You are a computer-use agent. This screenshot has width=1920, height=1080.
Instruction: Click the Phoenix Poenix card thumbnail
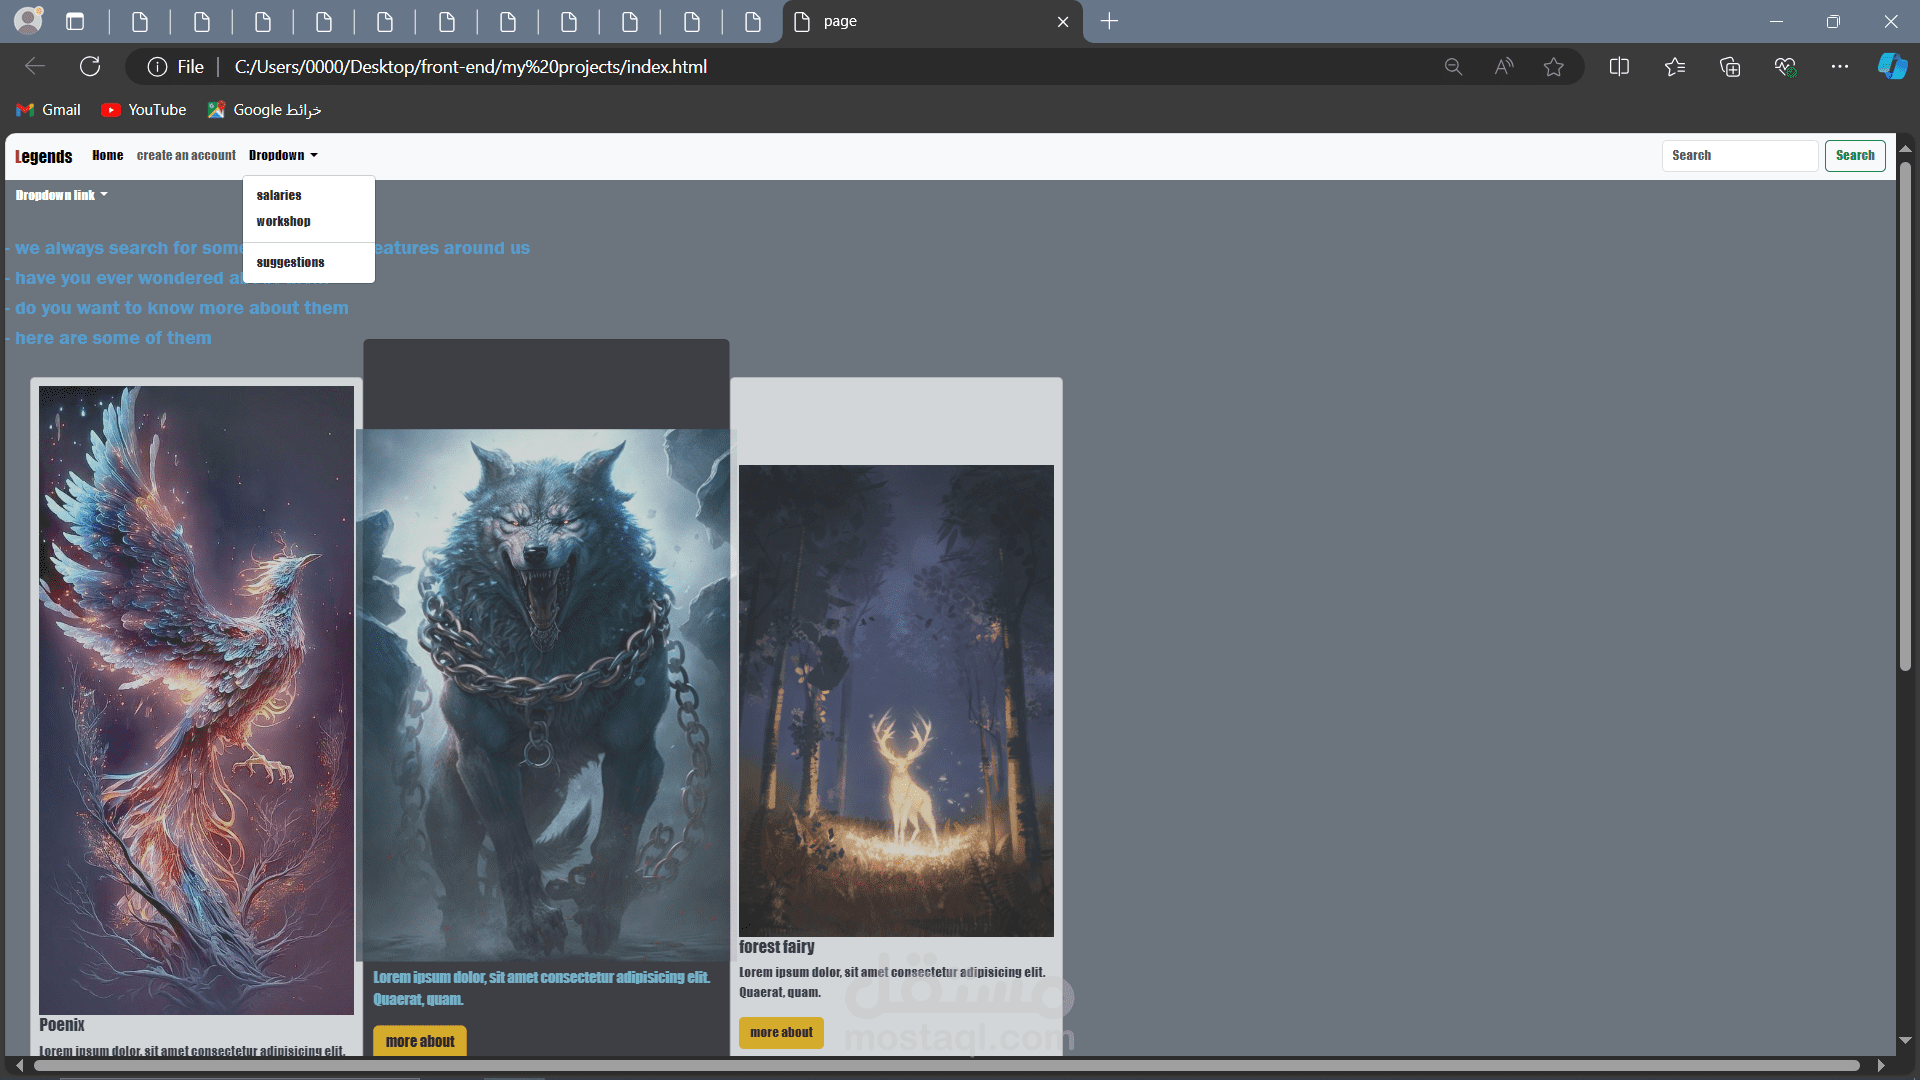click(x=195, y=700)
